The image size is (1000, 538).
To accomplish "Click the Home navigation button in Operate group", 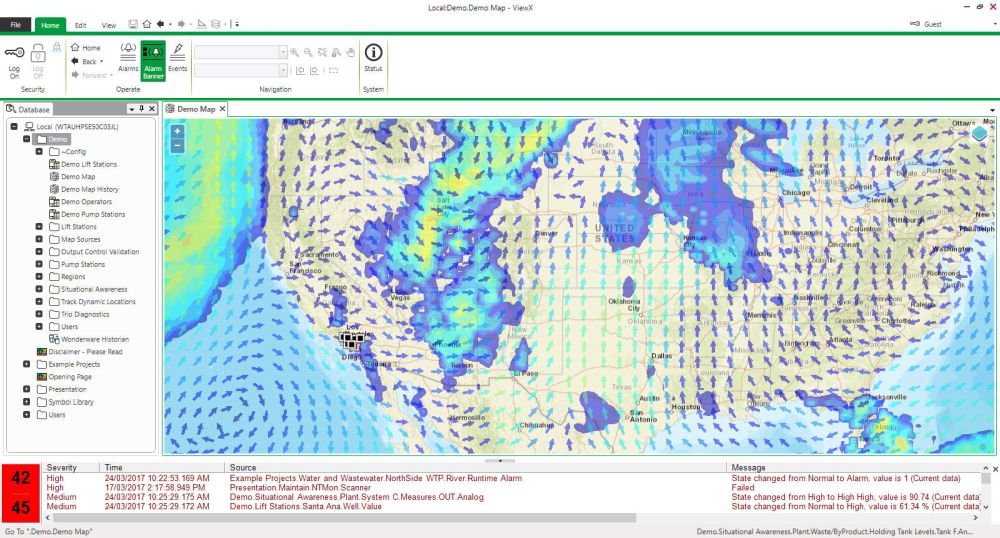I will (x=86, y=48).
